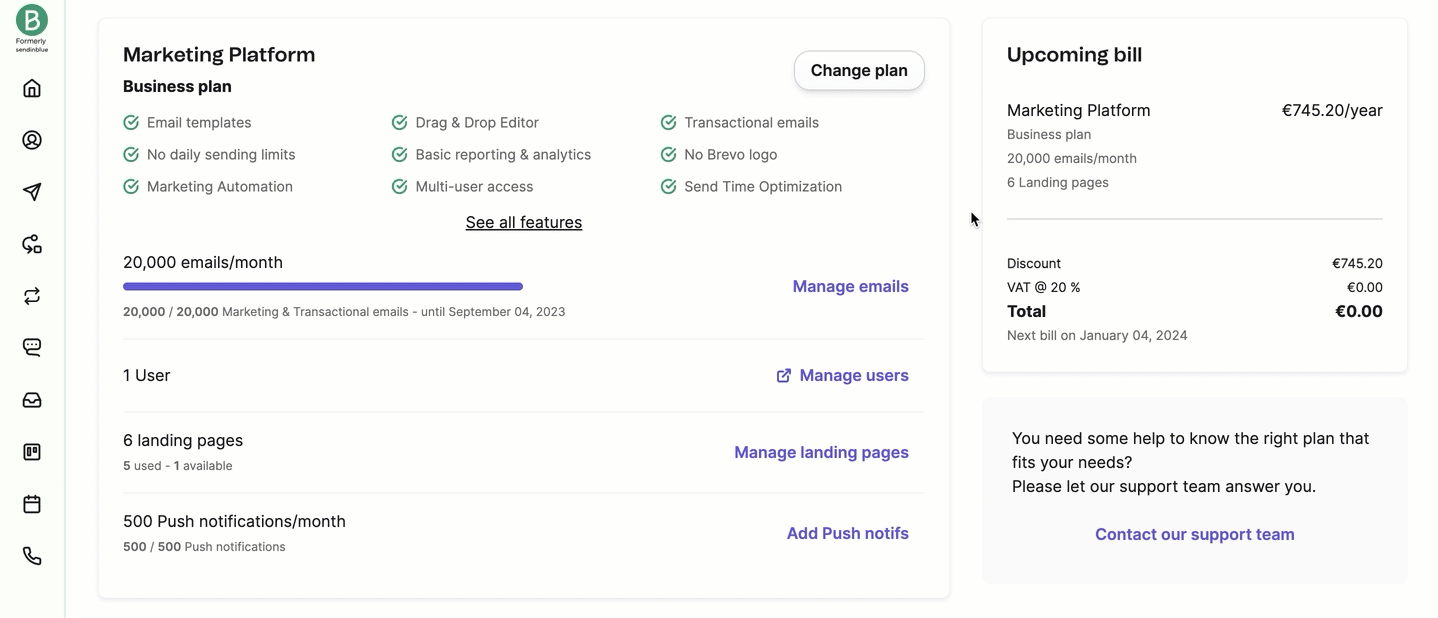Click checkmark icon next to No daily sending limits
The height and width of the screenshot is (618, 1438).
(131, 155)
